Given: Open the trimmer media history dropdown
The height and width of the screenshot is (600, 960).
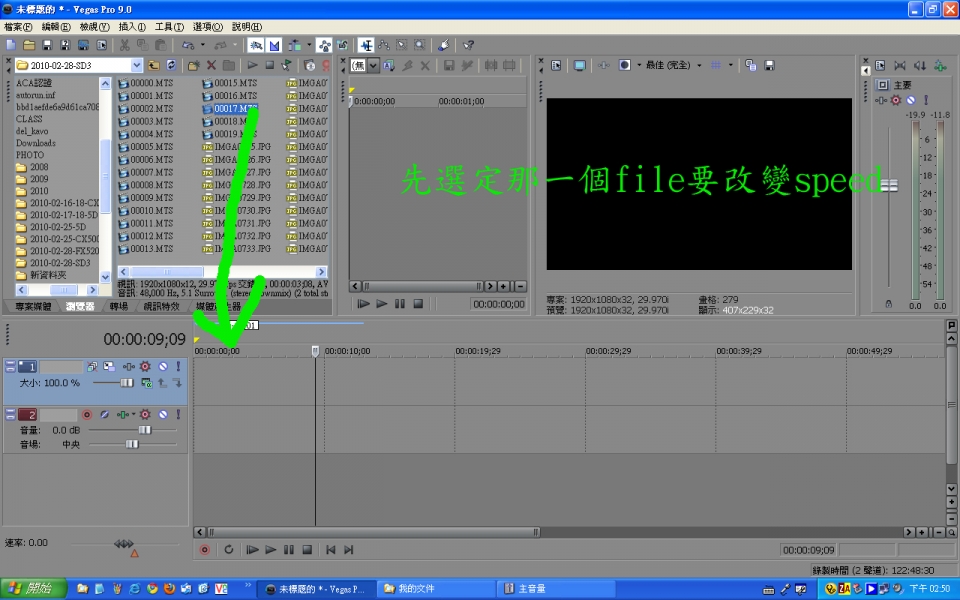Looking at the screenshot, I should pyautogui.click(x=373, y=65).
